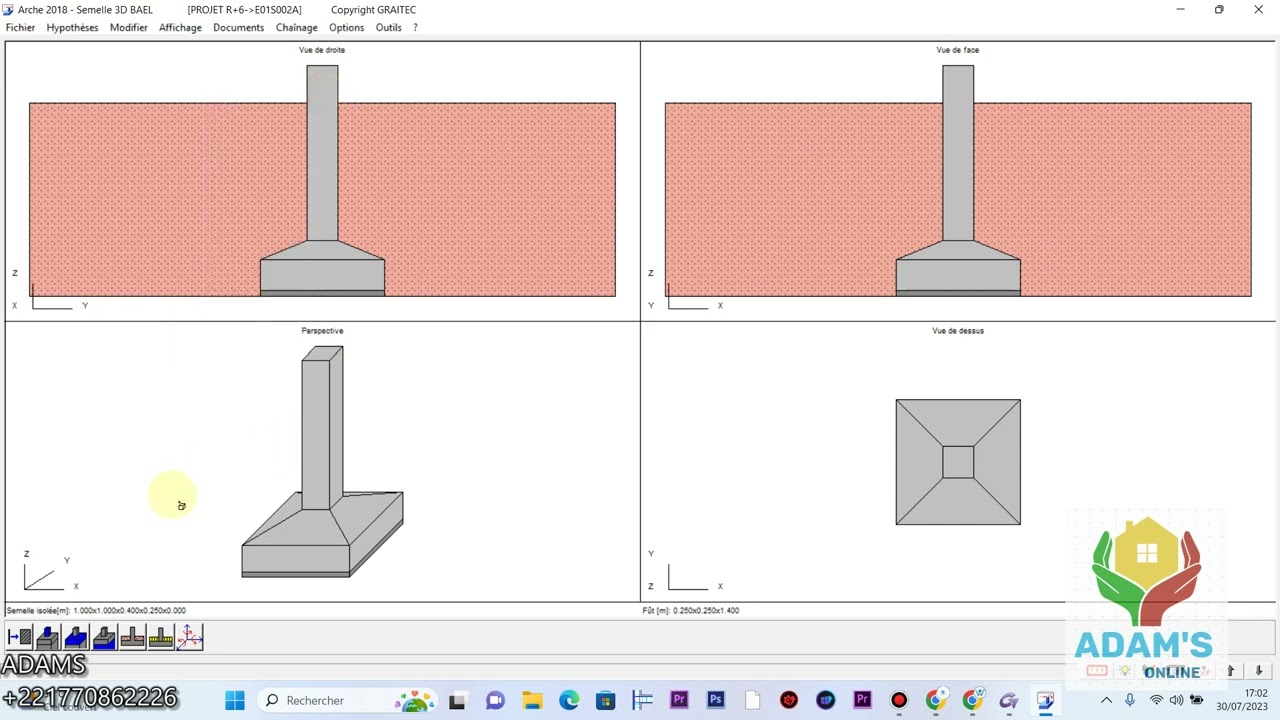
Task: Switch to the Arche app taskbar icon
Action: point(1045,700)
